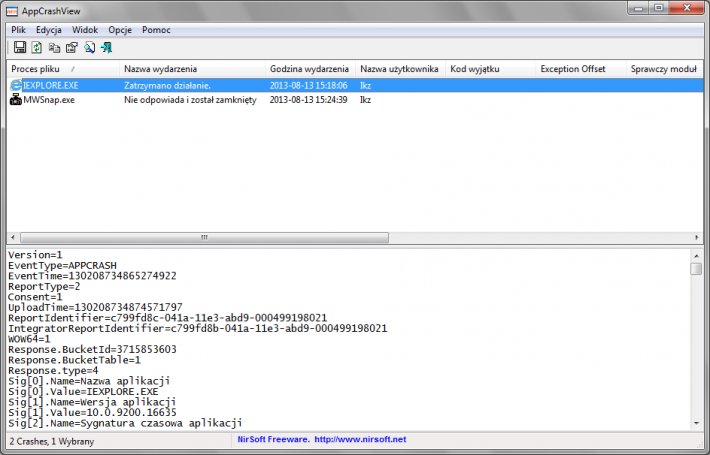Click the camera icon on MWSnap.exe row
The image size is (710, 455).
point(16,100)
